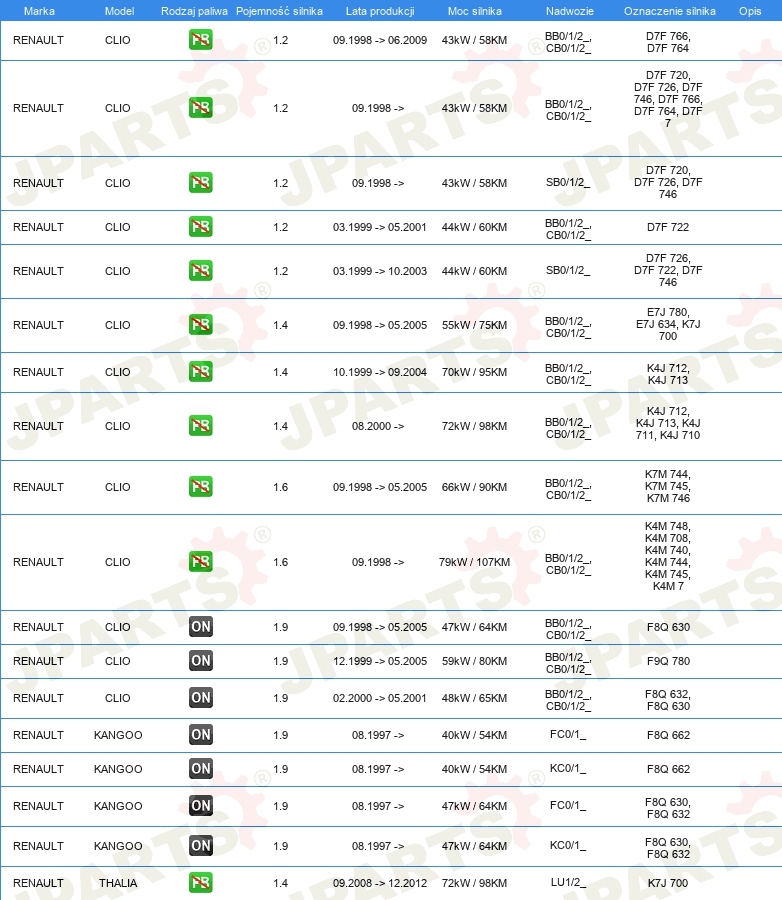The width and height of the screenshot is (782, 900).
Task: Click diesel ON icon in Kangoo KC0/1_ 40kW row
Action: 200,769
